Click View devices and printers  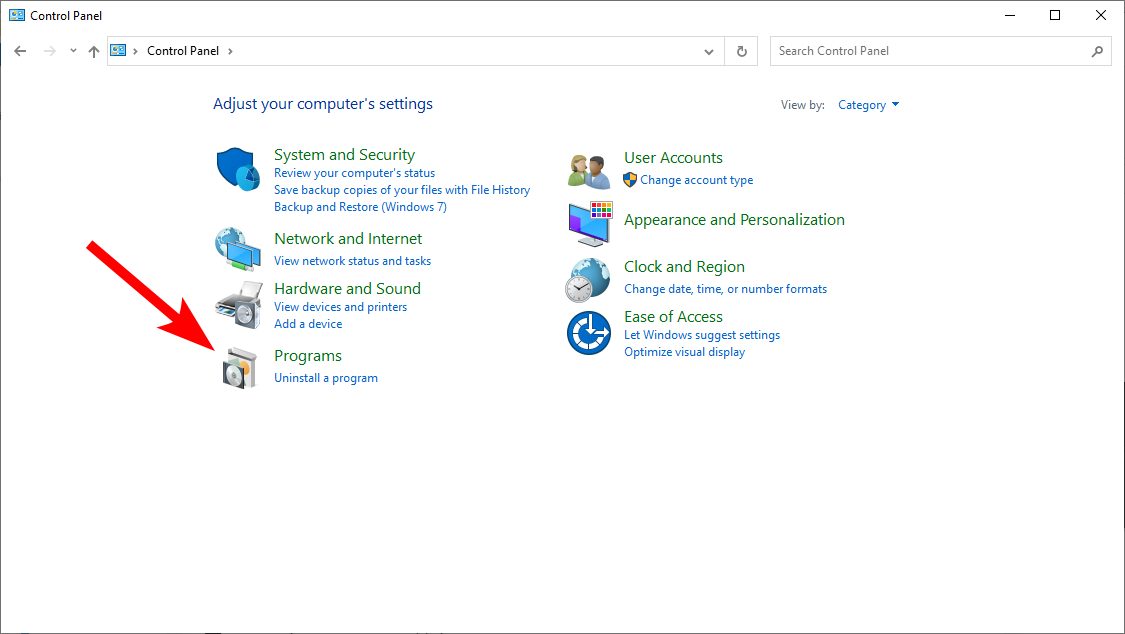click(x=340, y=307)
